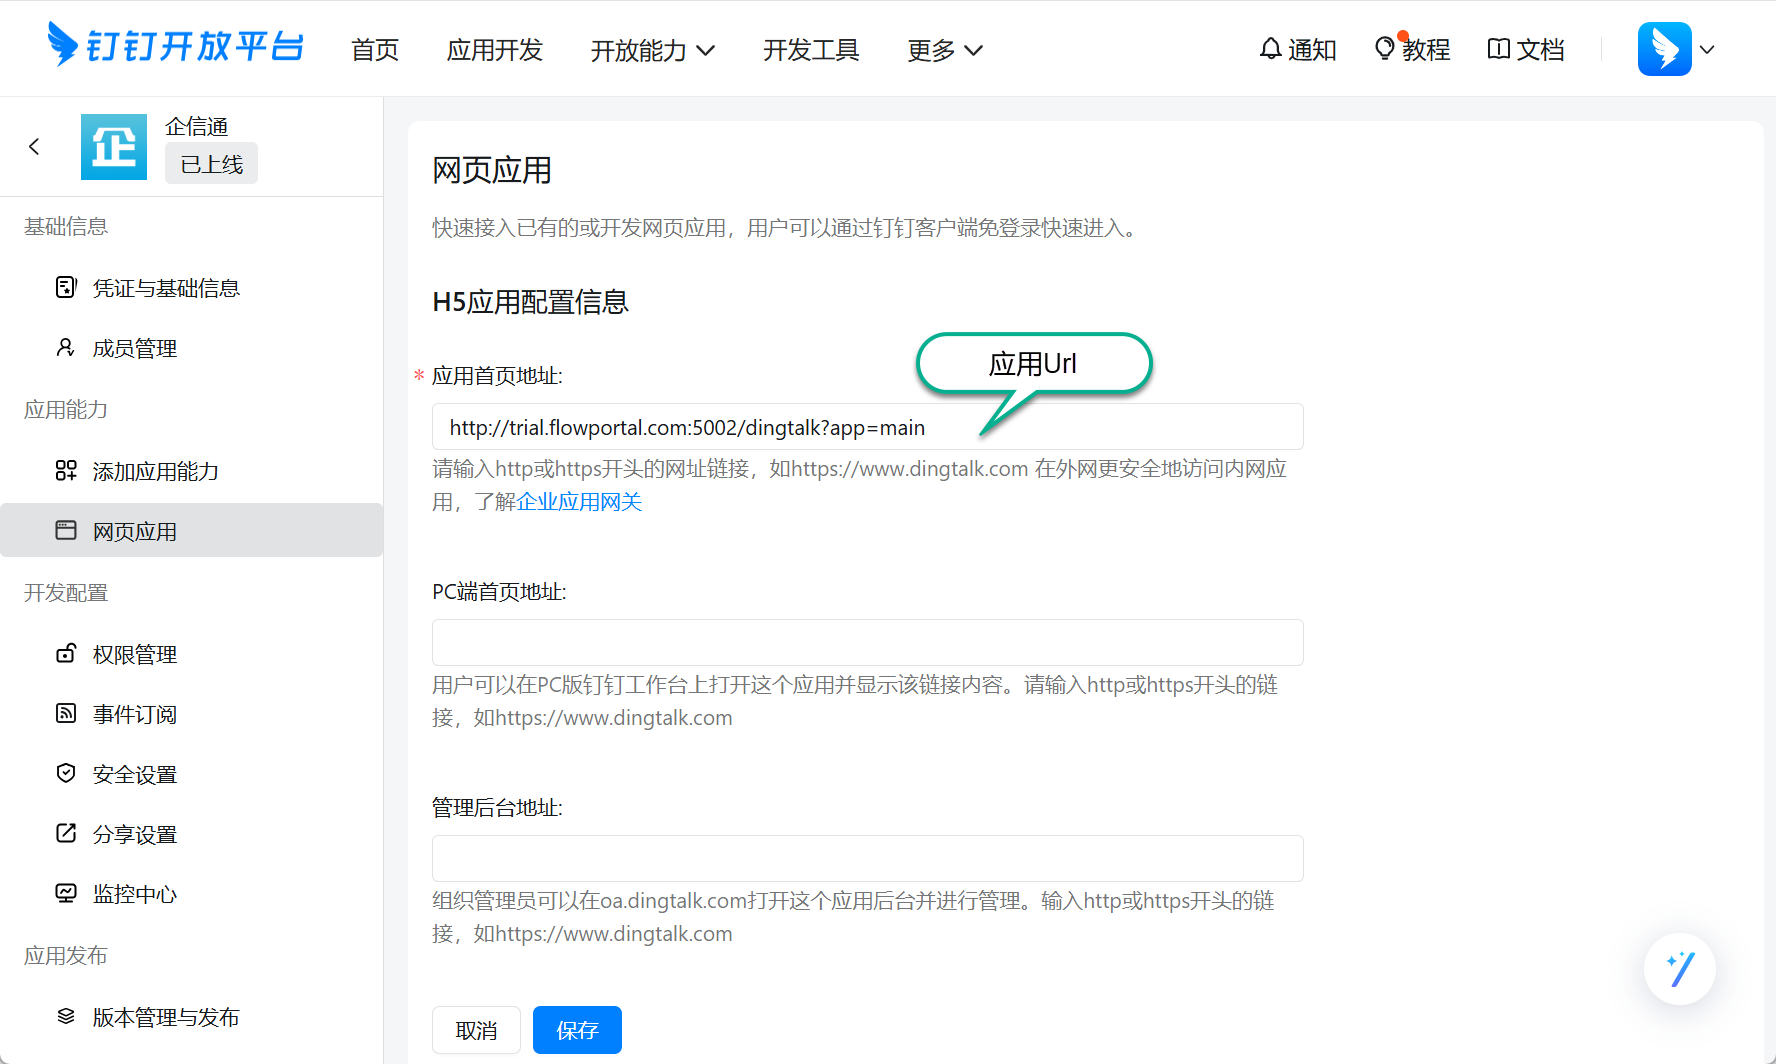Image resolution: width=1776 pixels, height=1064 pixels.
Task: Select 分享设置 in sidebar
Action: pyautogui.click(x=192, y=834)
